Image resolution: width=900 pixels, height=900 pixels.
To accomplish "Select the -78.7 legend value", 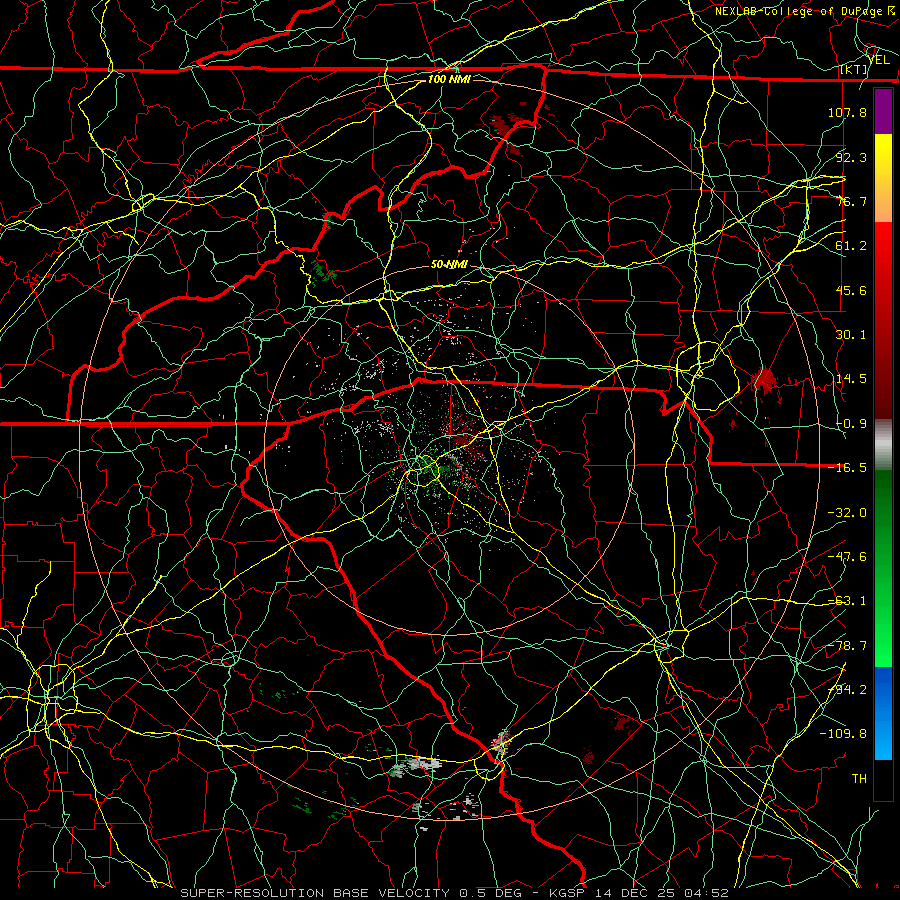I will pyautogui.click(x=847, y=646).
